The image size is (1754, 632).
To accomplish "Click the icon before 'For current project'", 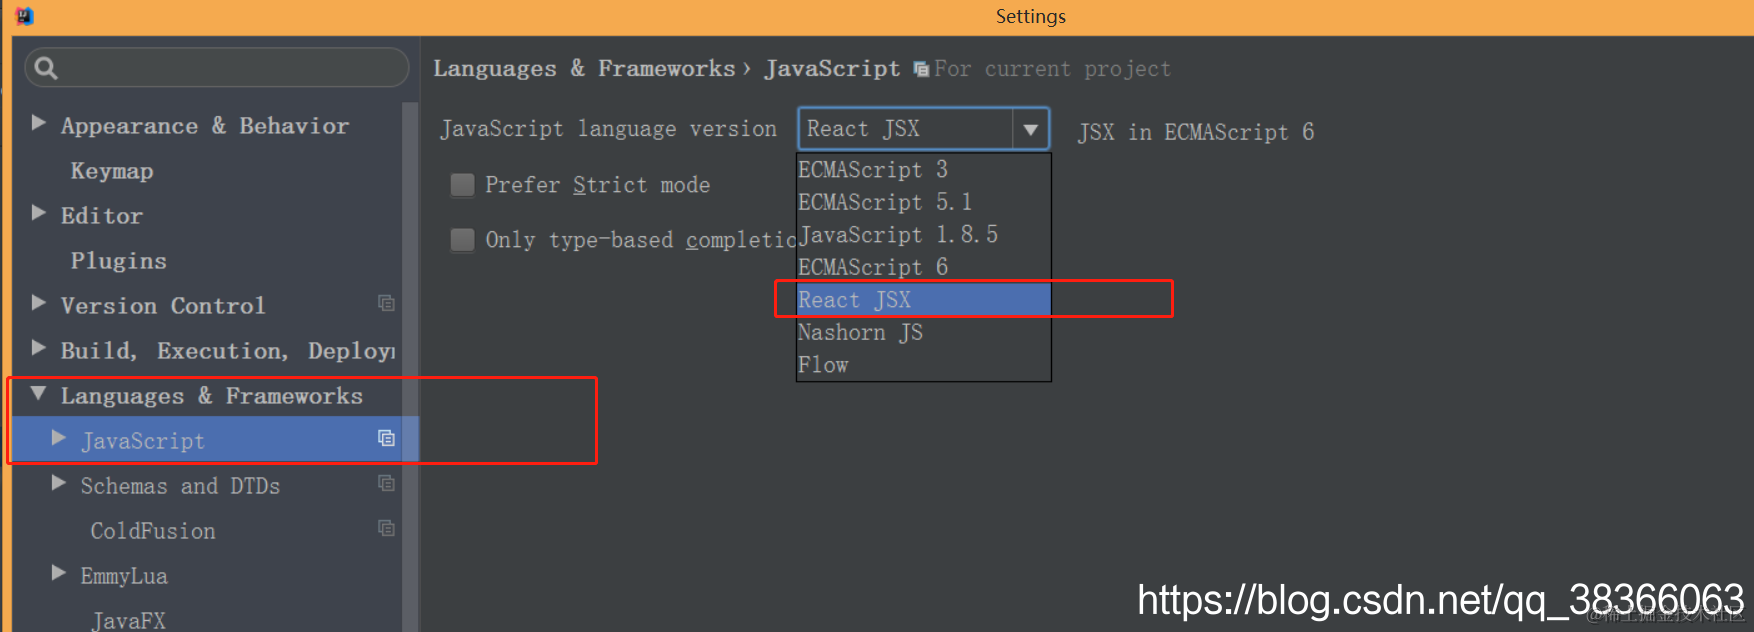I will pos(921,69).
